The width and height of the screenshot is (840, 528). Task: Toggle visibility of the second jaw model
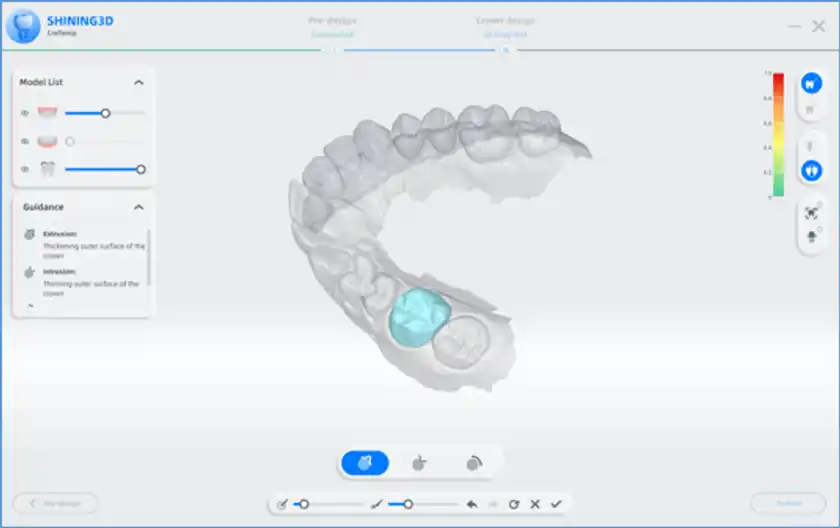coord(25,142)
